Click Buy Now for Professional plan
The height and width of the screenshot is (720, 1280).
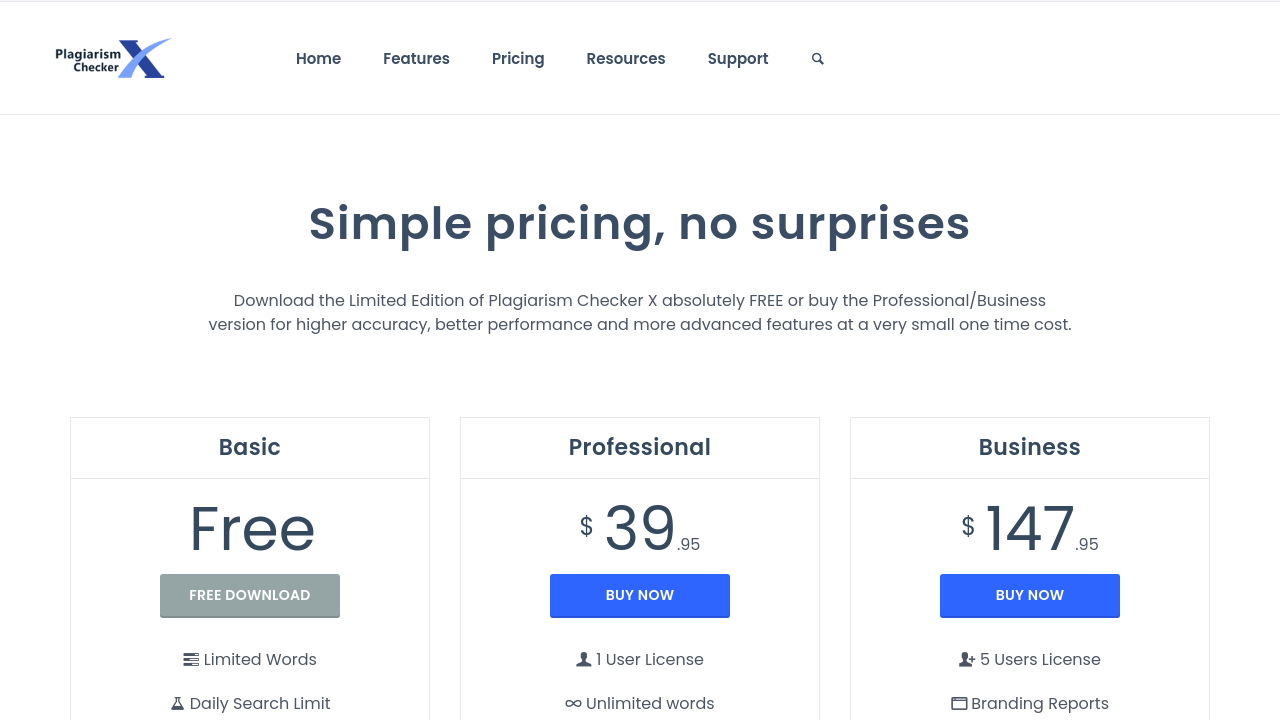(x=640, y=596)
